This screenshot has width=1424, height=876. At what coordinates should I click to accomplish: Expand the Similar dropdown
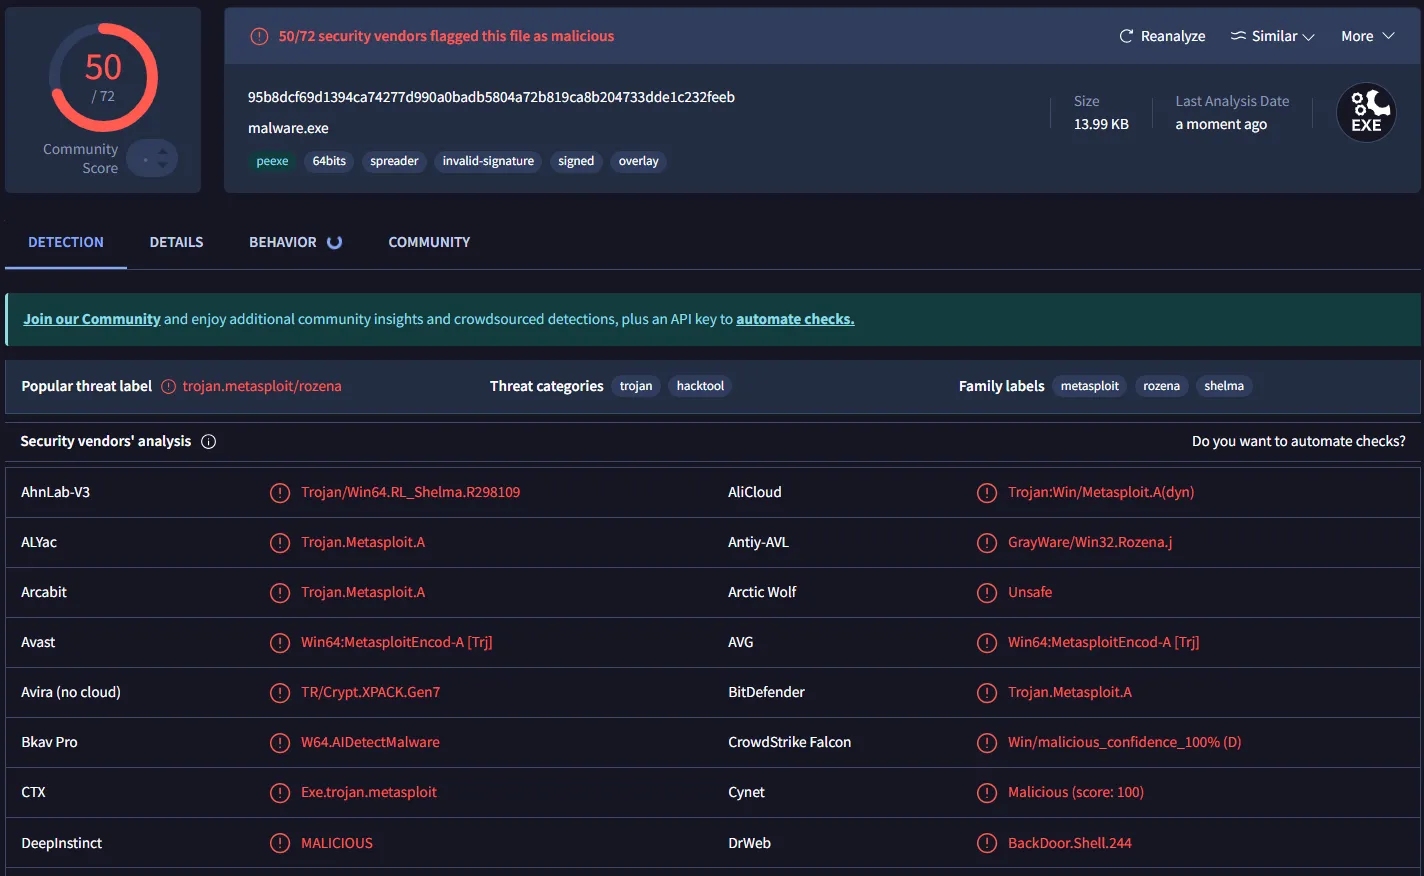[1272, 36]
